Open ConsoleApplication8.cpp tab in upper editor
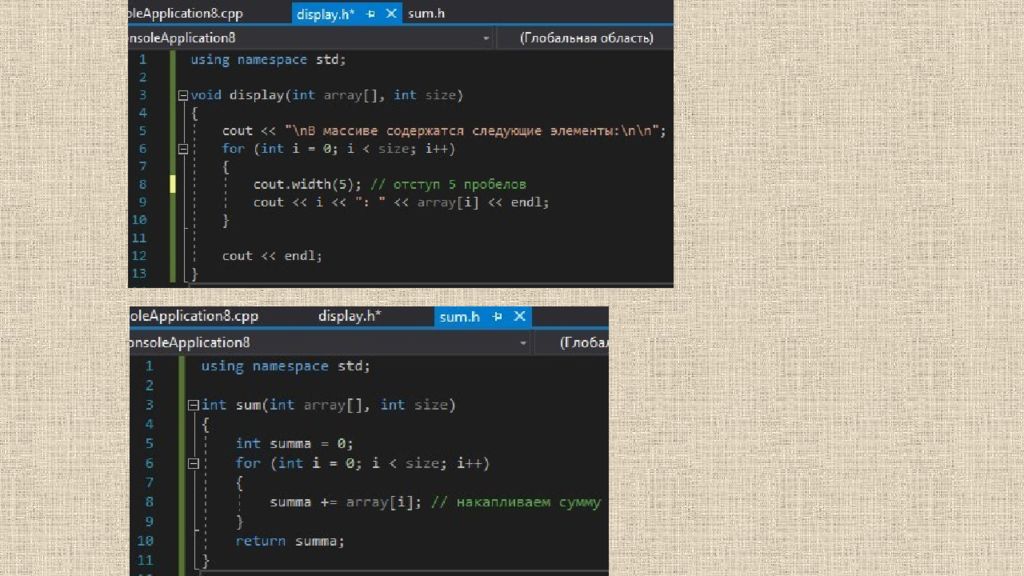The image size is (1024, 576). 186,14
